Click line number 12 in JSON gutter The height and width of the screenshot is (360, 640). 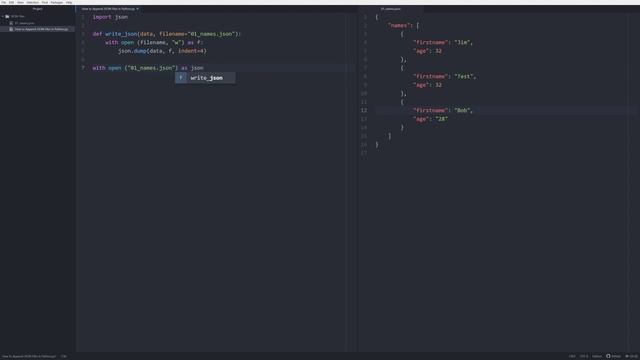[364, 110]
